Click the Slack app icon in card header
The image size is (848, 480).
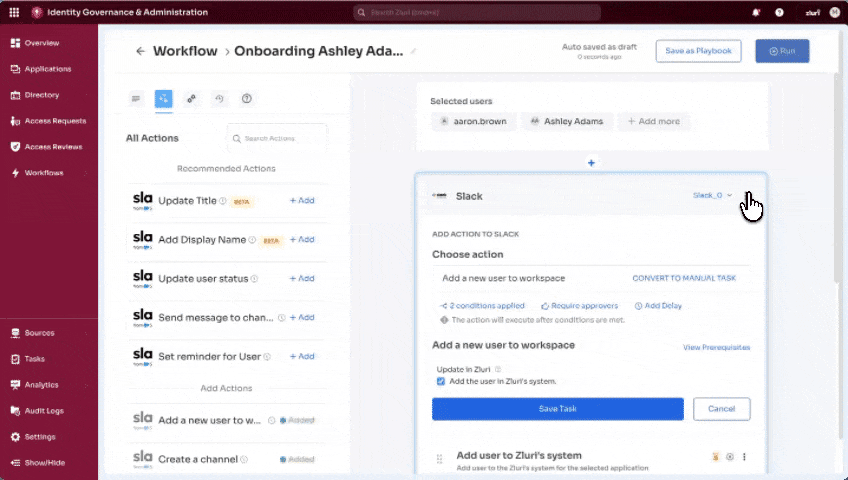point(440,196)
